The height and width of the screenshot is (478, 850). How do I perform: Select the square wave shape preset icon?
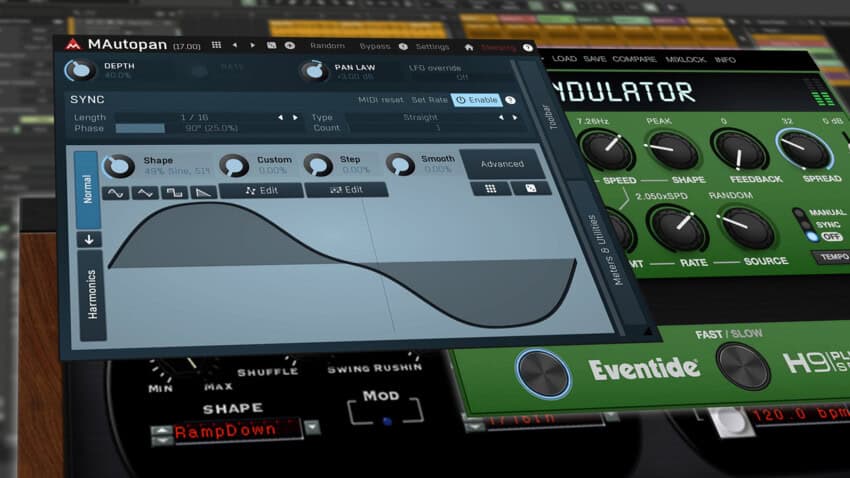(175, 192)
